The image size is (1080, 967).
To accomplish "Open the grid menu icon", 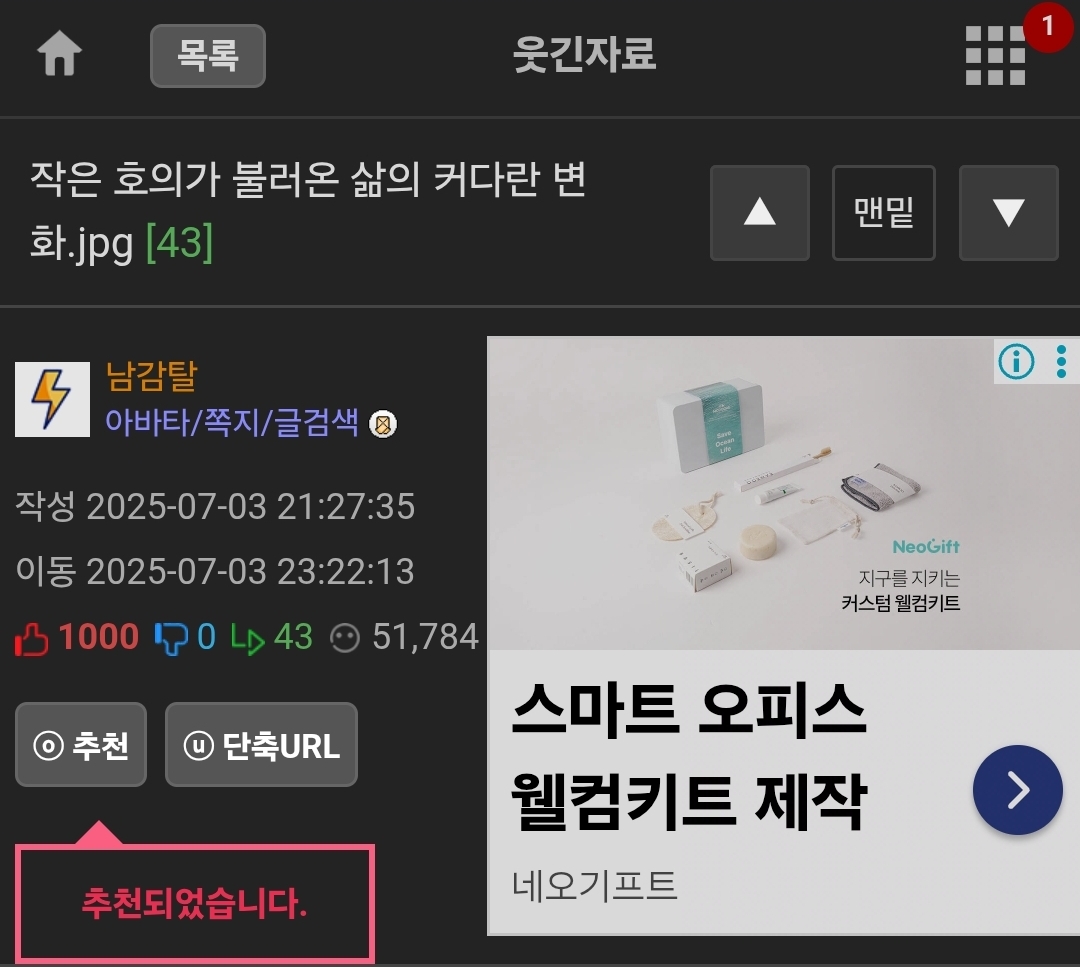I will click(x=995, y=56).
